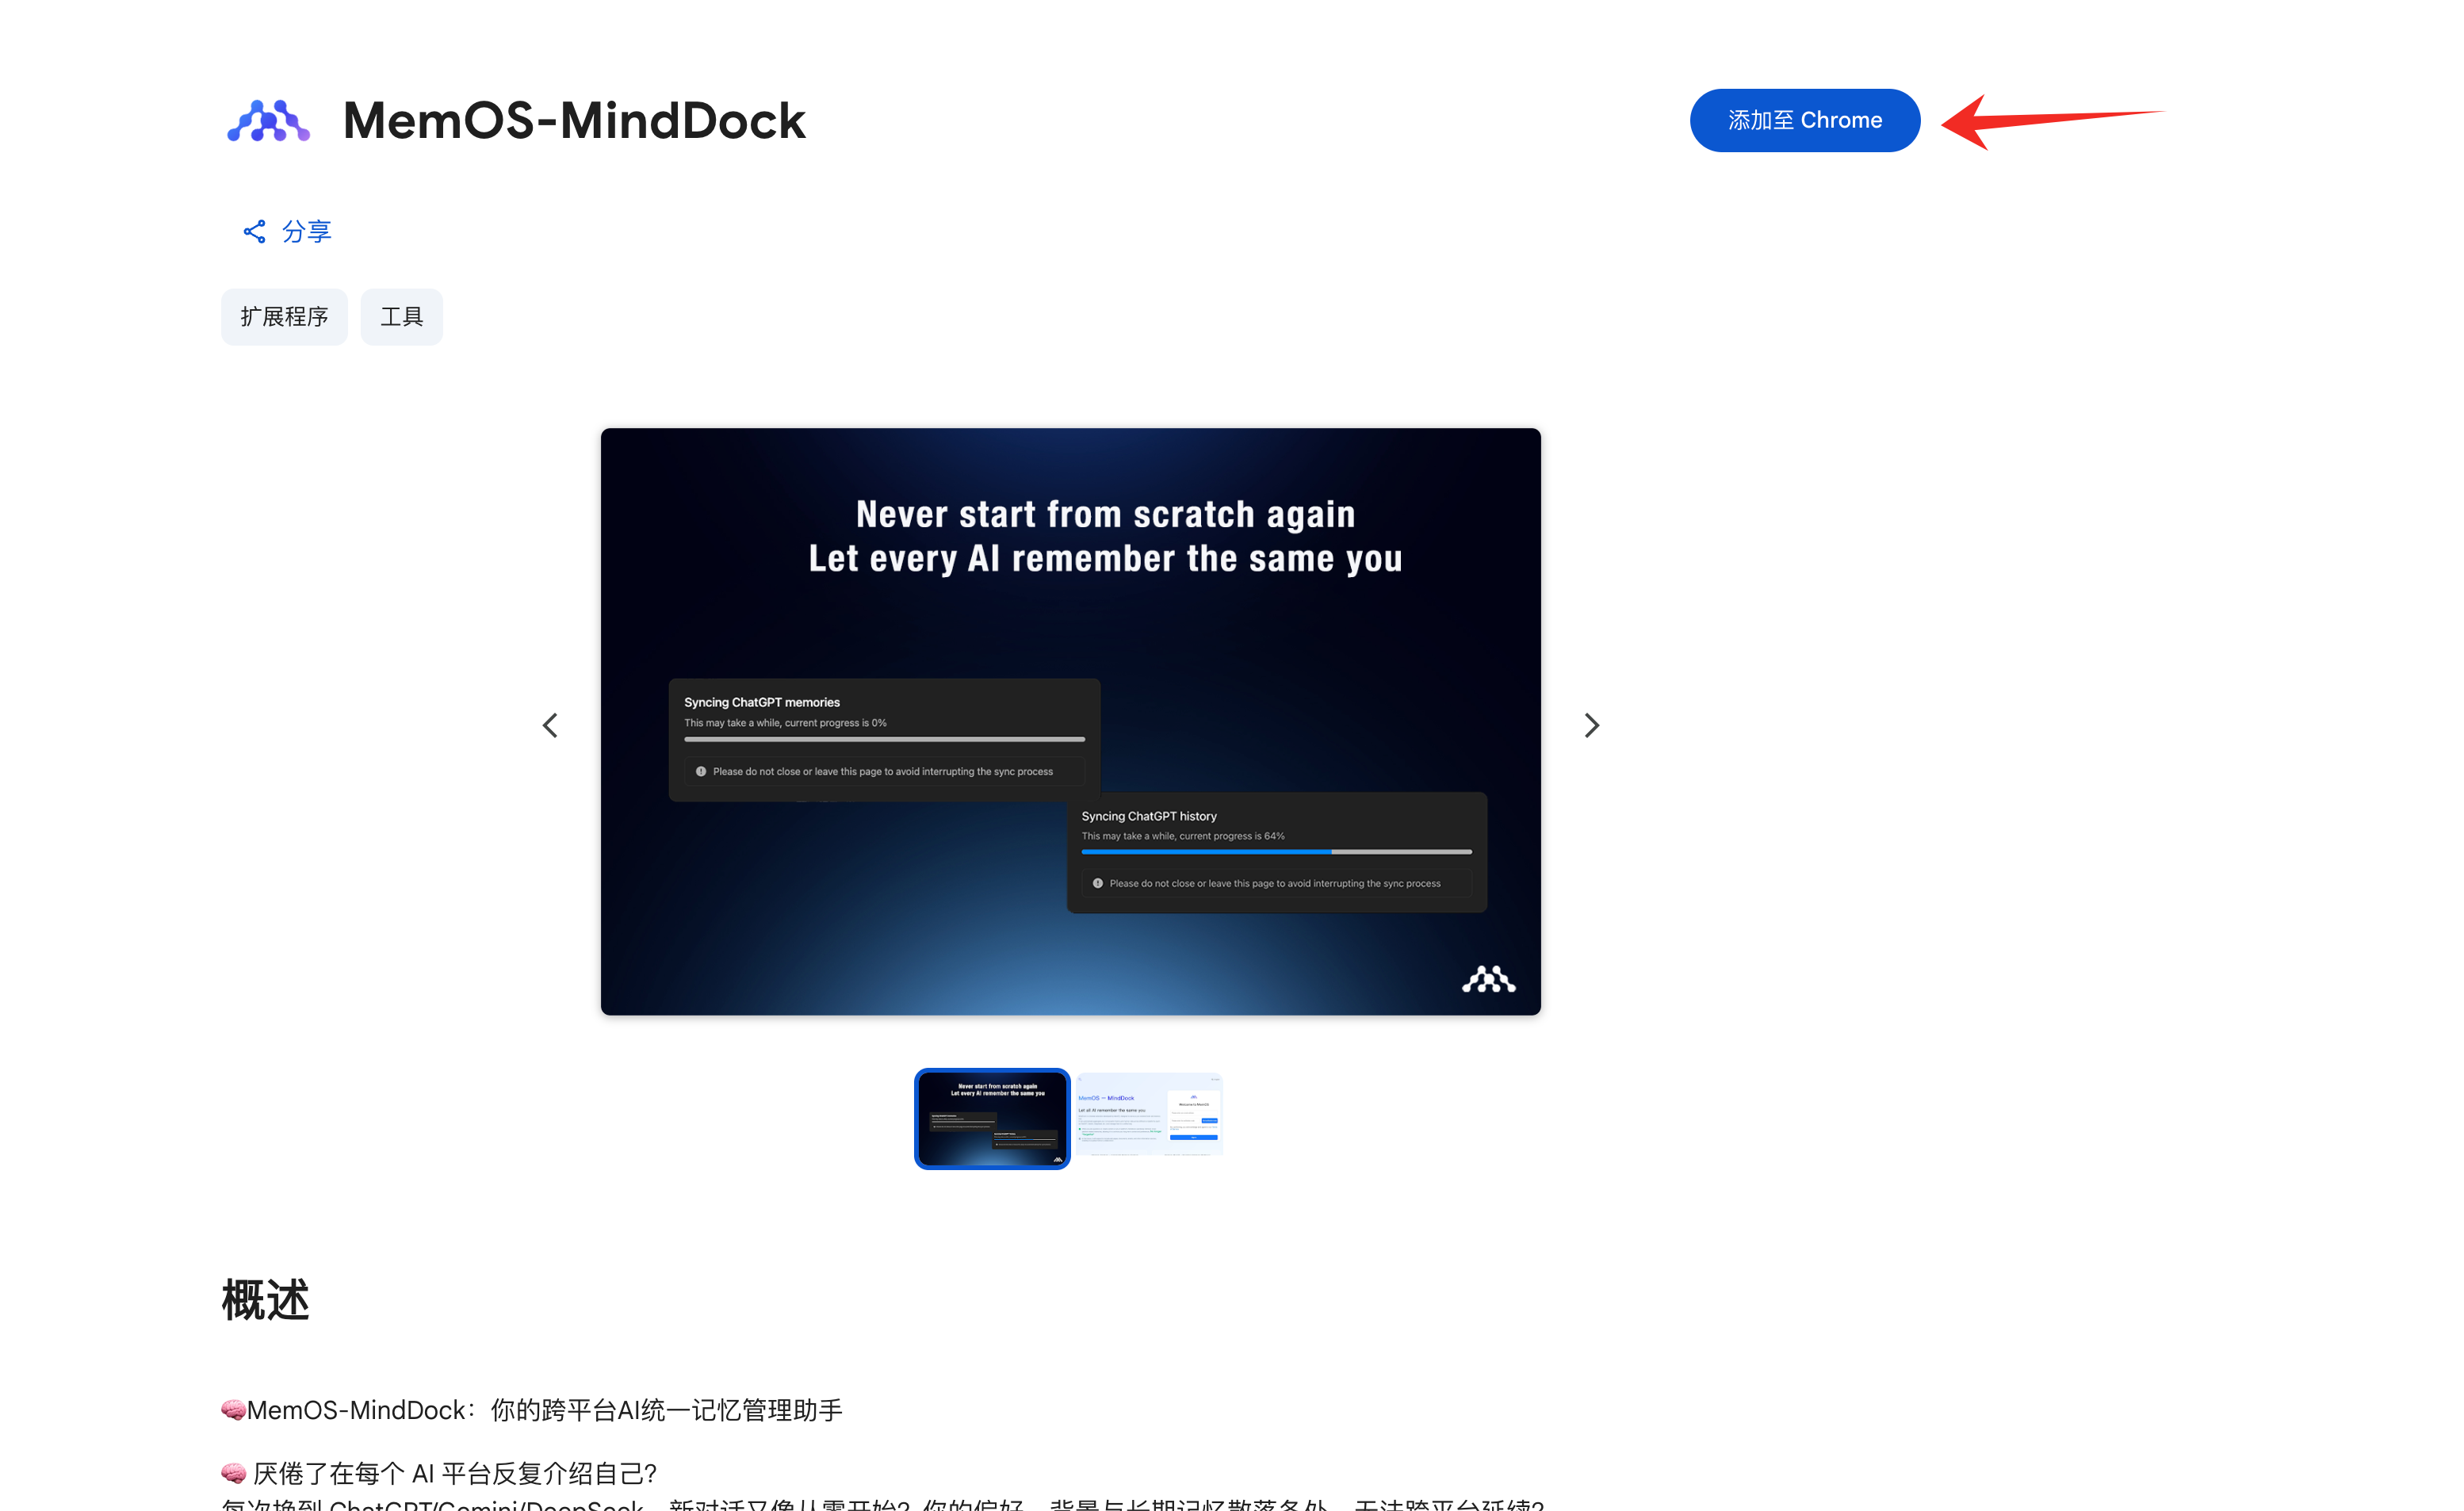Viewport: 2464px width, 1511px height.
Task: Click the info icon in the Syncing history warning
Action: tap(1098, 883)
